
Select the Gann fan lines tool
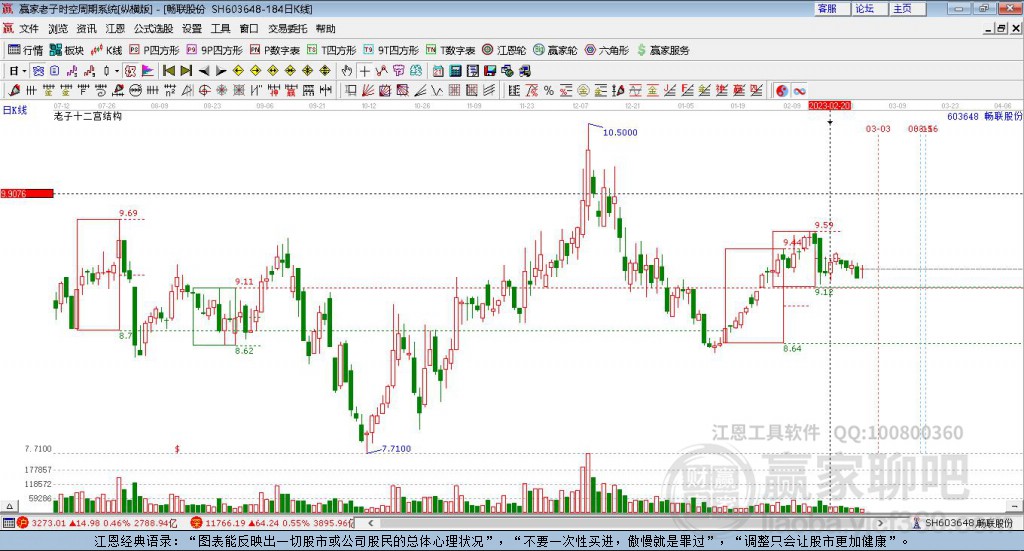click(367, 91)
